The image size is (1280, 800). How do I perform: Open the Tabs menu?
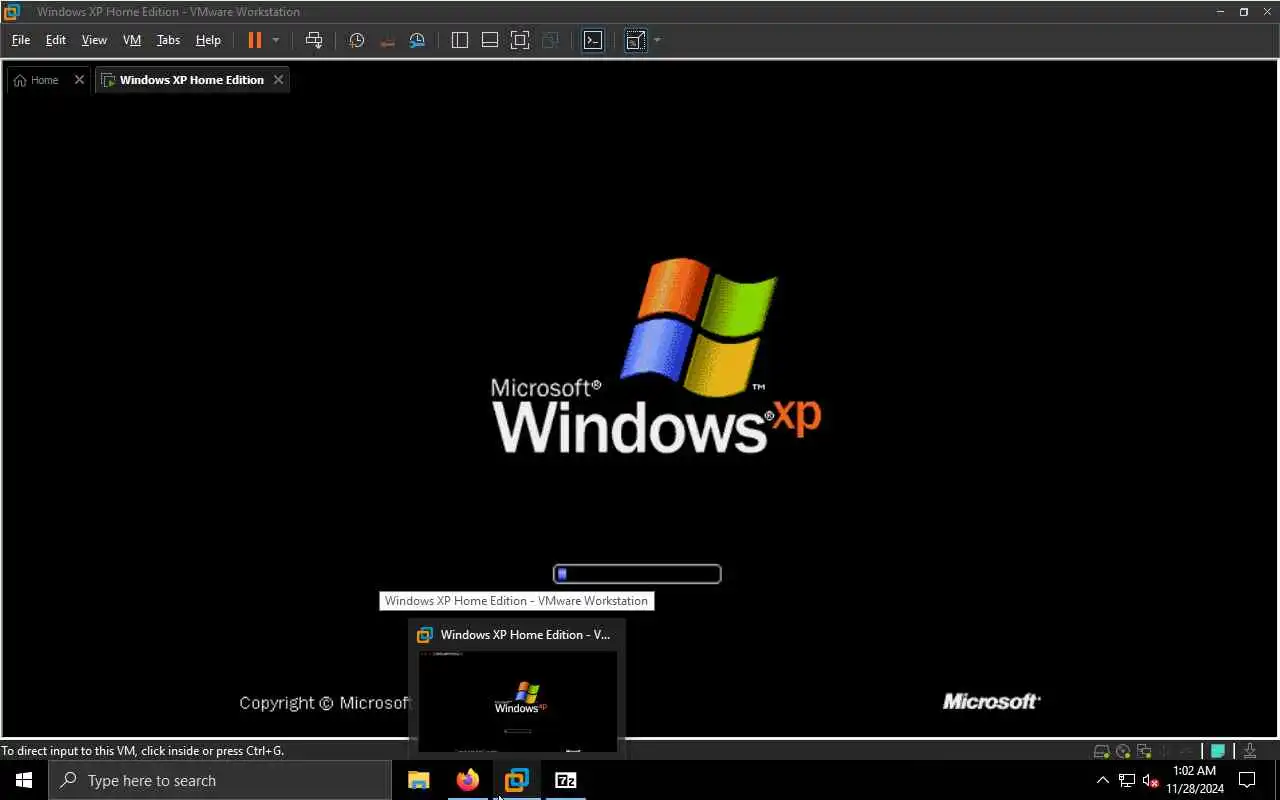168,40
